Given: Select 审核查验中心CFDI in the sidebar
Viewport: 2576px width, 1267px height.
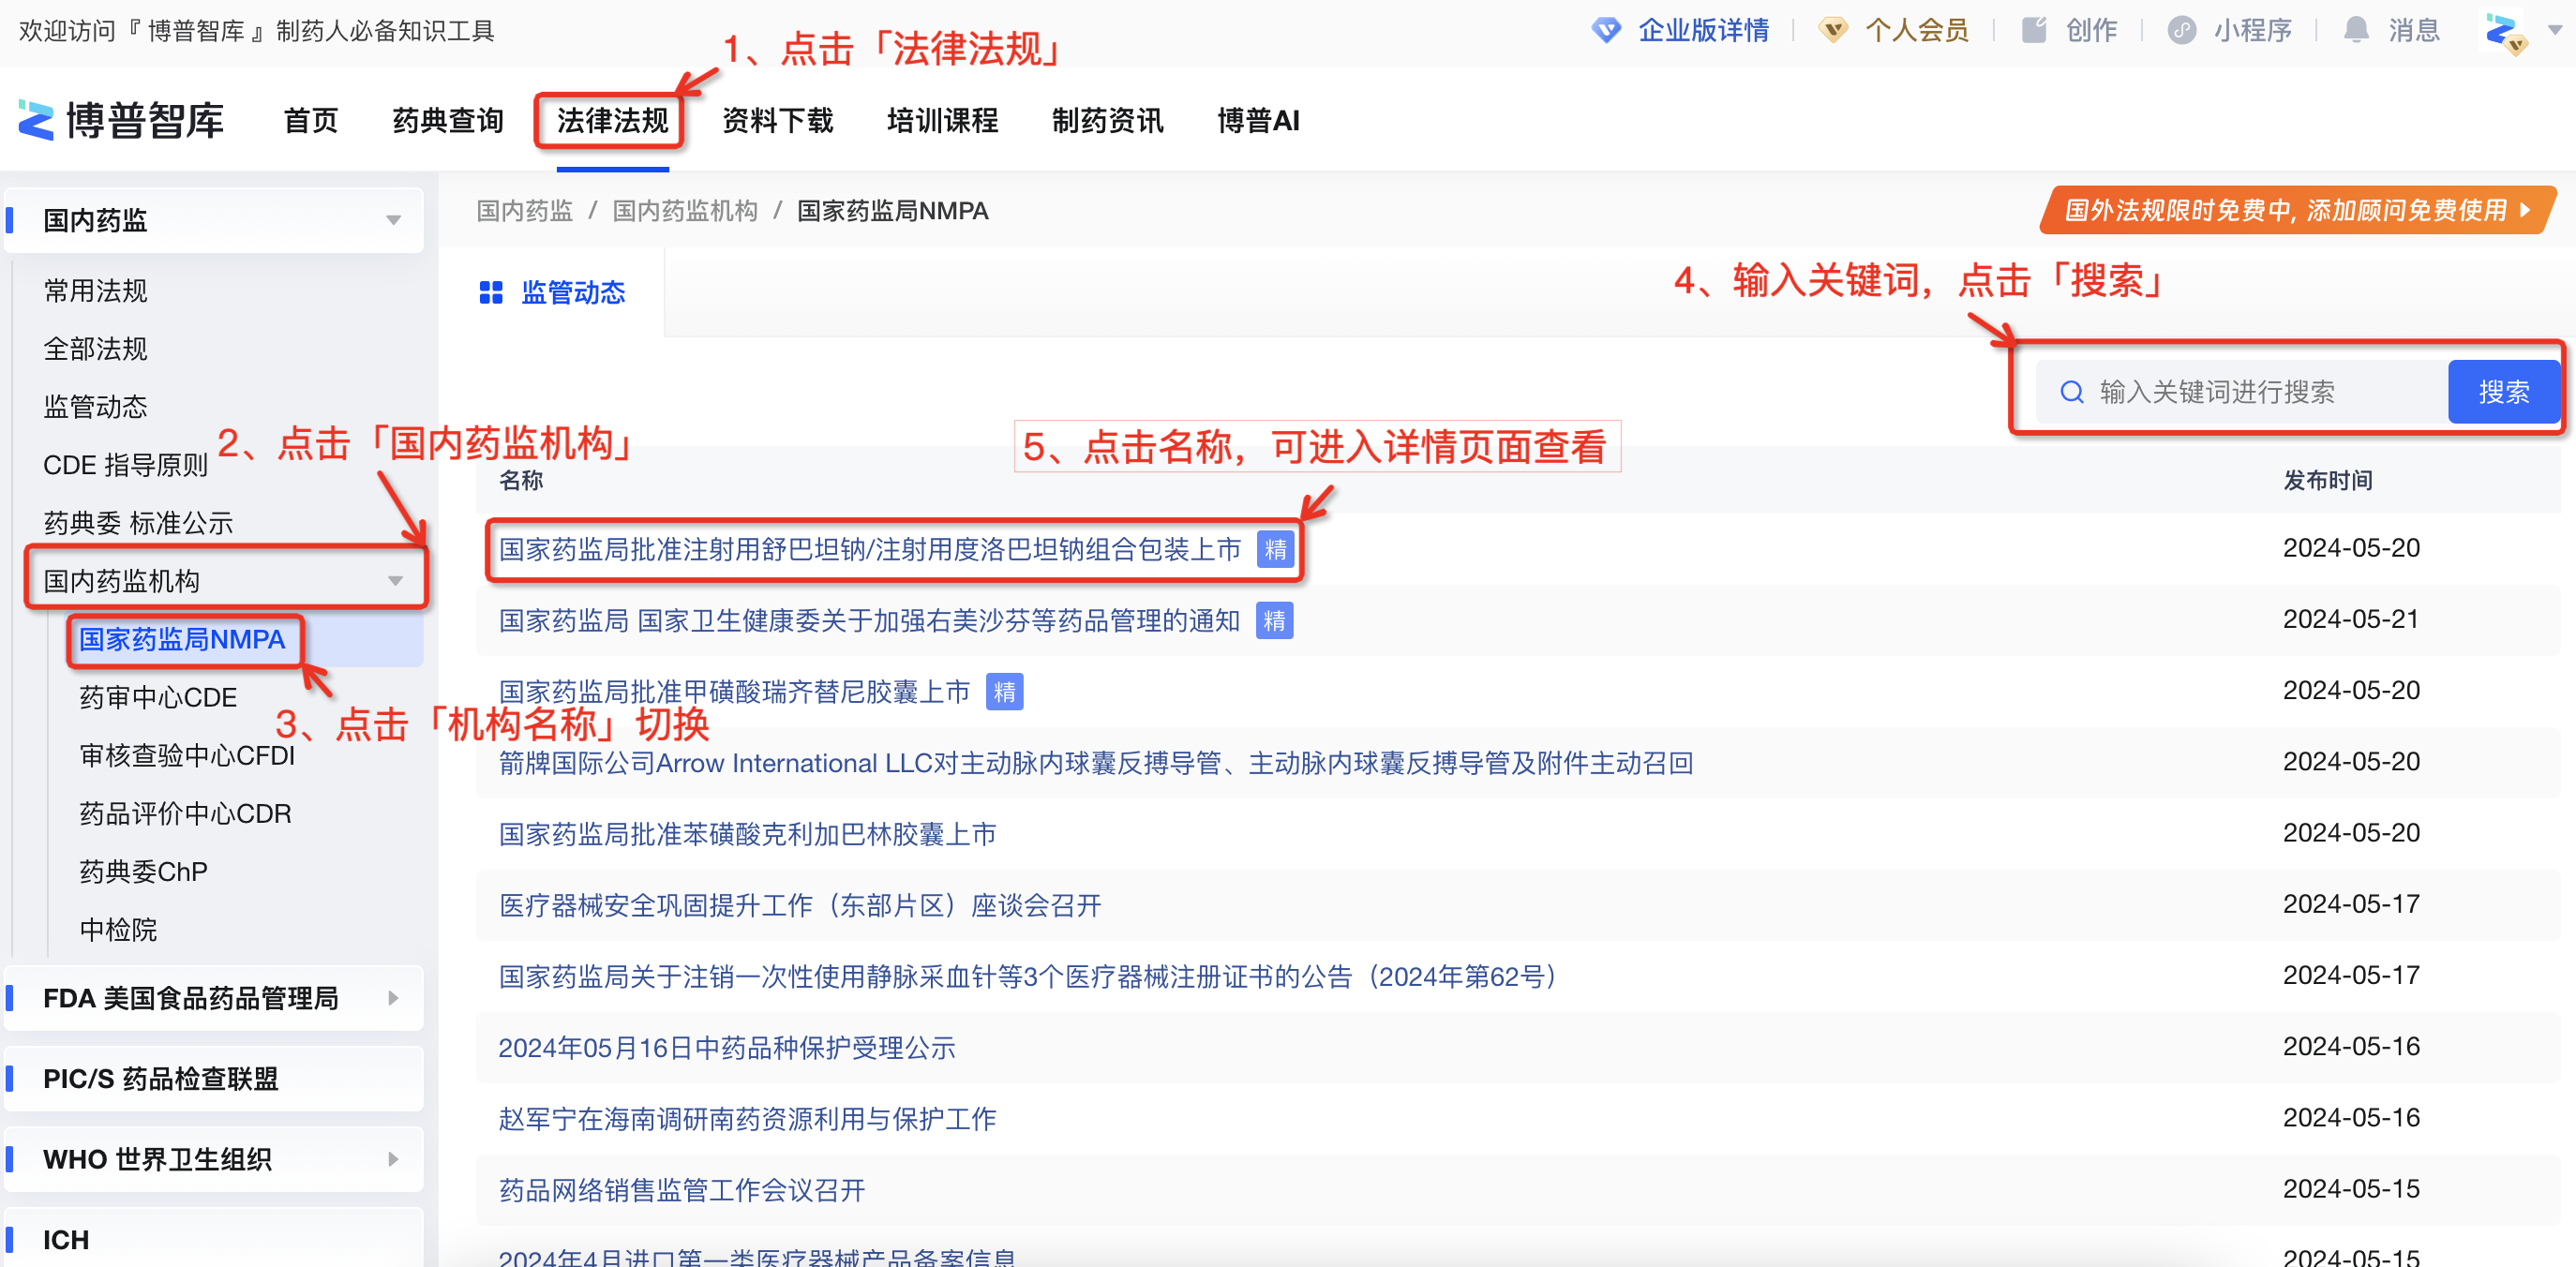Looking at the screenshot, I should [187, 755].
